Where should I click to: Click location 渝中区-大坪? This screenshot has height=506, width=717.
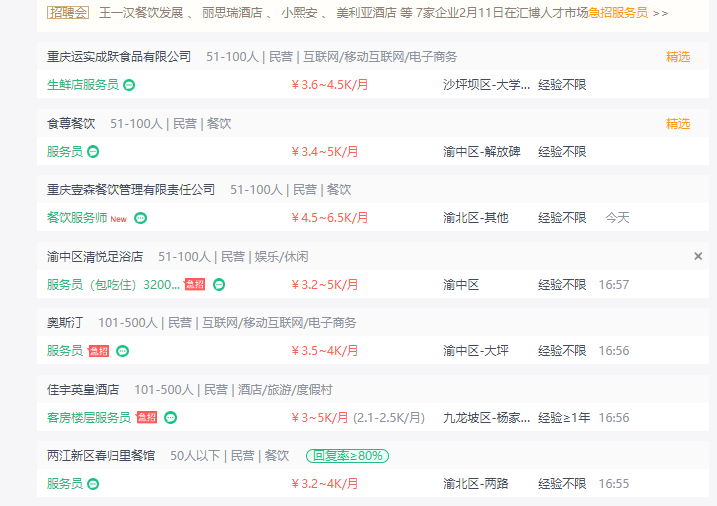pyautogui.click(x=476, y=351)
